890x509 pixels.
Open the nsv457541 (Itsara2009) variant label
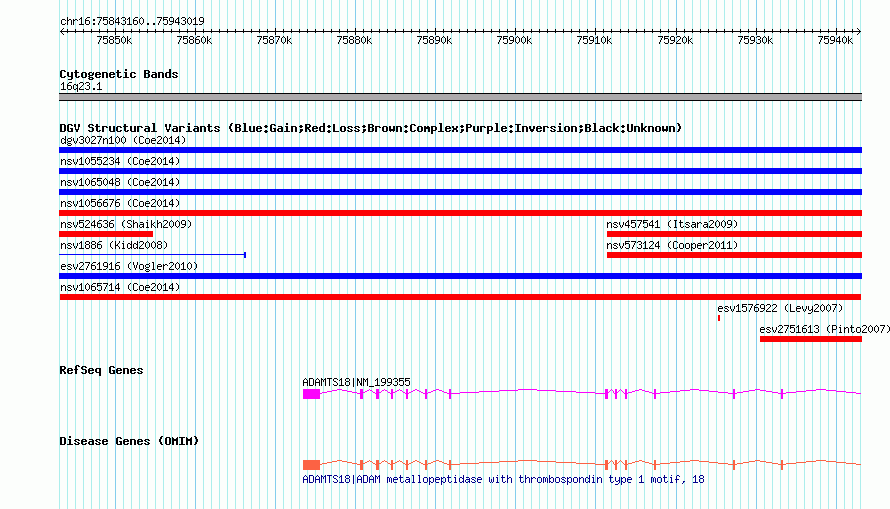pos(672,224)
